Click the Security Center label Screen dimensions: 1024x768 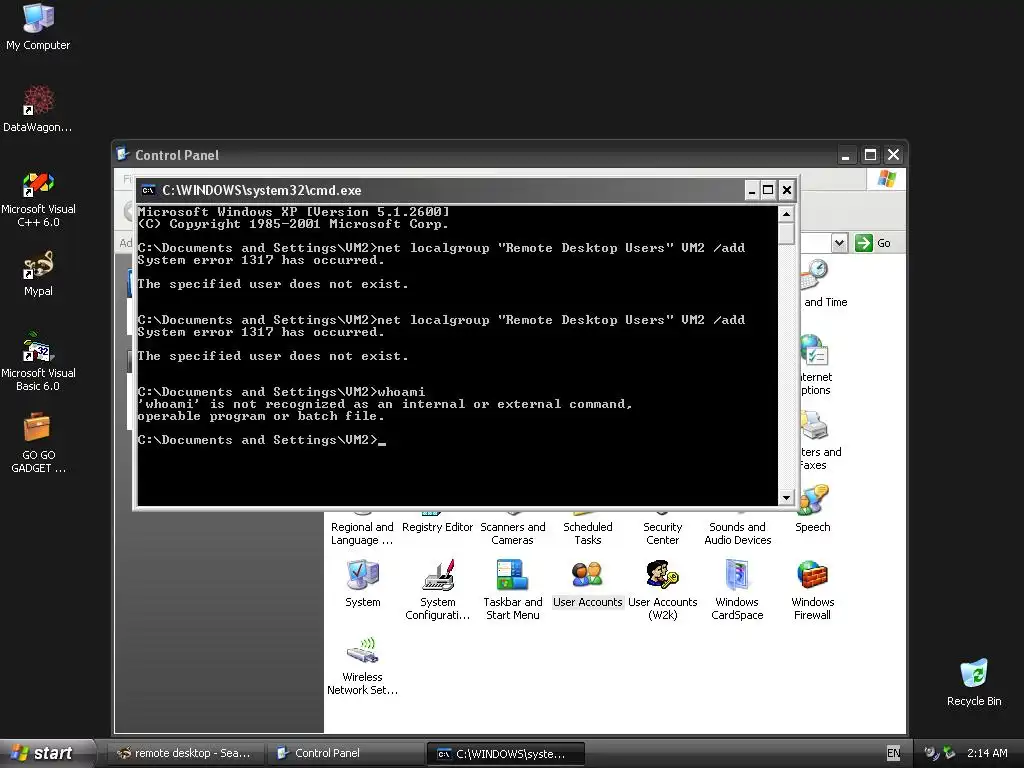[662, 534]
